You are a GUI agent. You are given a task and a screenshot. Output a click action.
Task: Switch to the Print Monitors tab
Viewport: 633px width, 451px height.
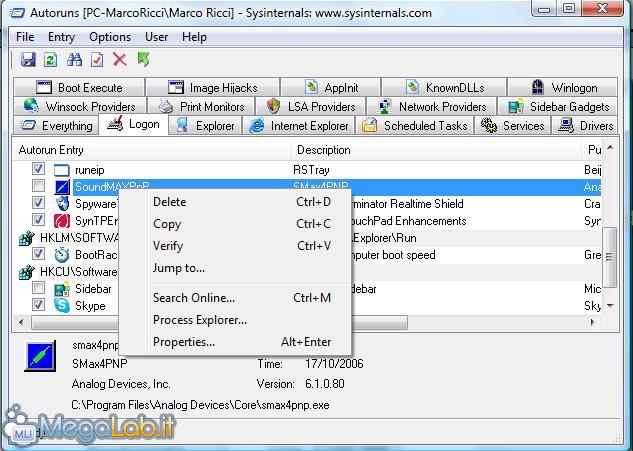click(201, 107)
